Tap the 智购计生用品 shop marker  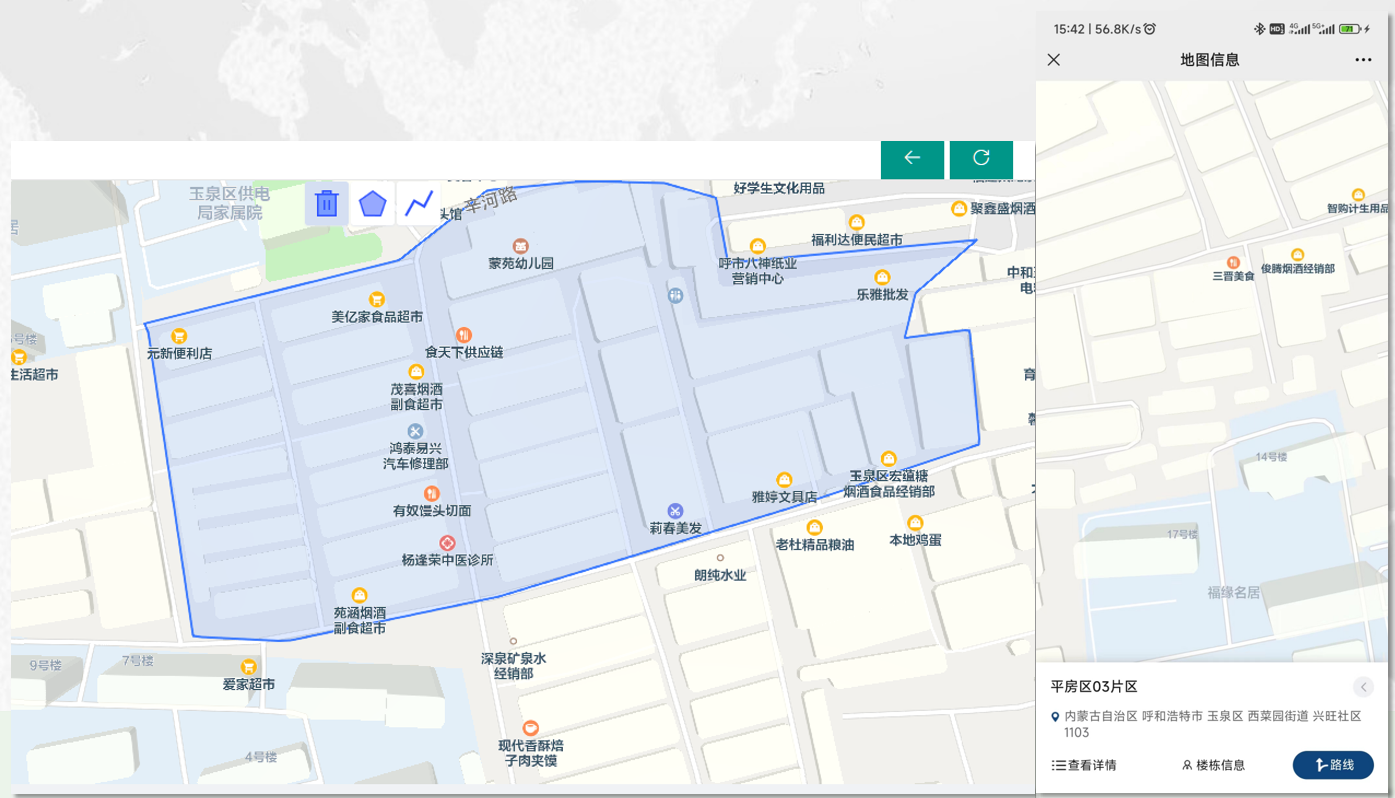click(x=1358, y=195)
